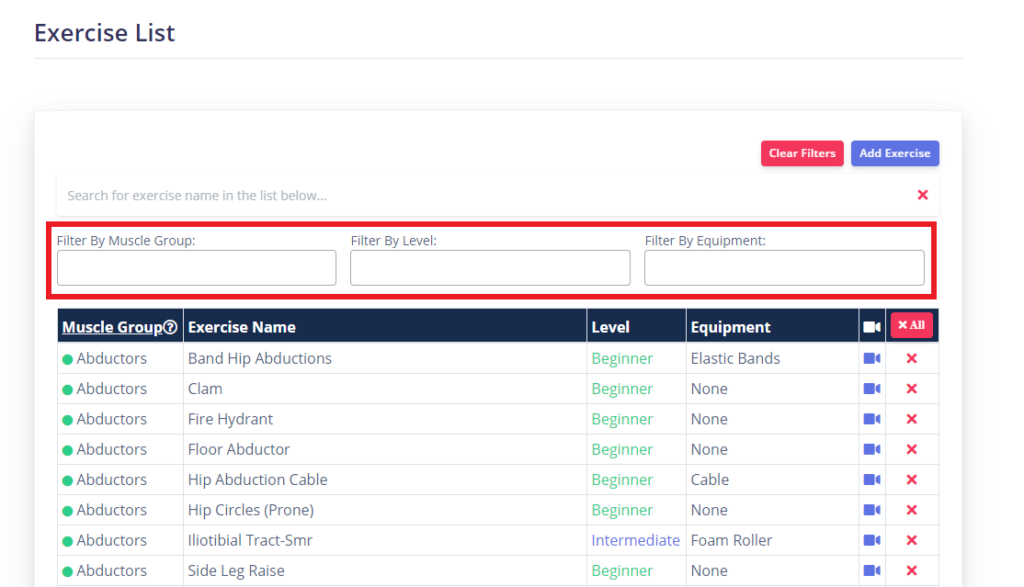The height and width of the screenshot is (587, 1024).
Task: Remove the Iliotibial Tract-Smr exercise
Action: point(912,540)
